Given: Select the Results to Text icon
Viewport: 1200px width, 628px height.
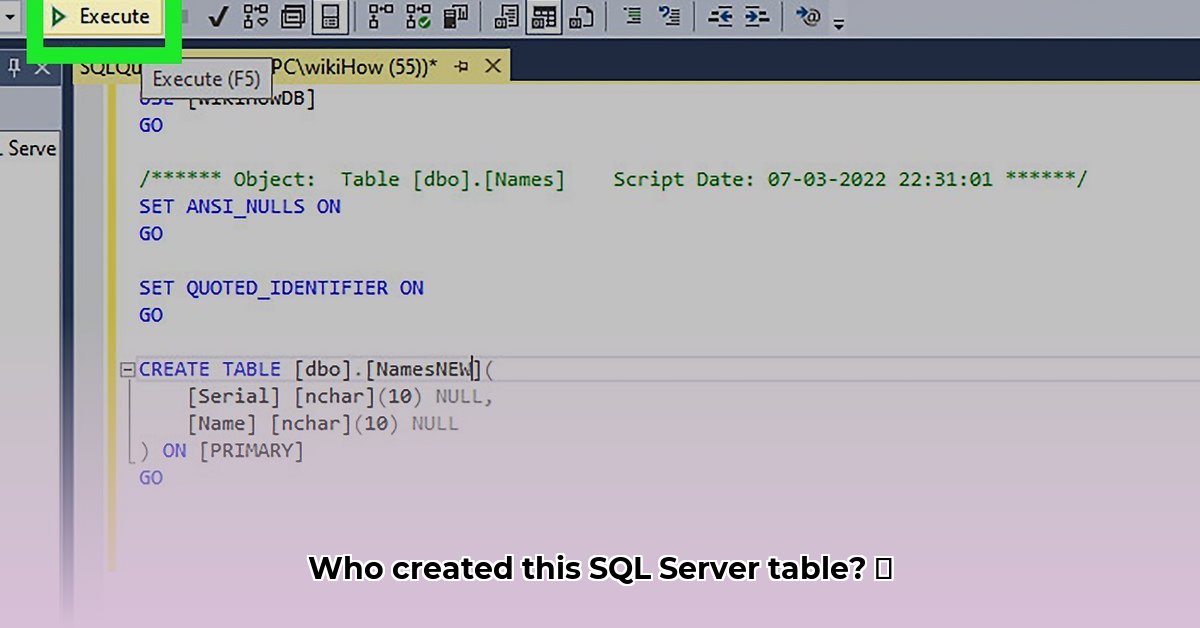Looking at the screenshot, I should pos(507,17).
